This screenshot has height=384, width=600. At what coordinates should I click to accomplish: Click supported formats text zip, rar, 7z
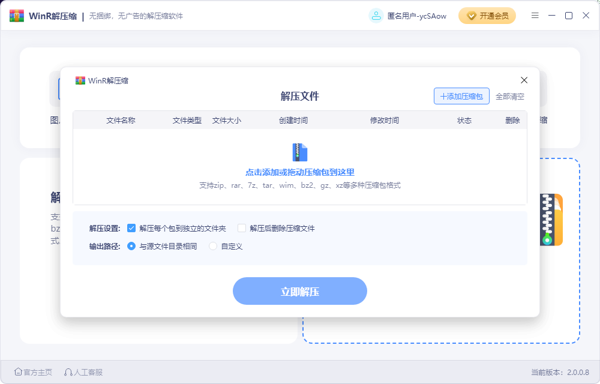tap(300, 185)
